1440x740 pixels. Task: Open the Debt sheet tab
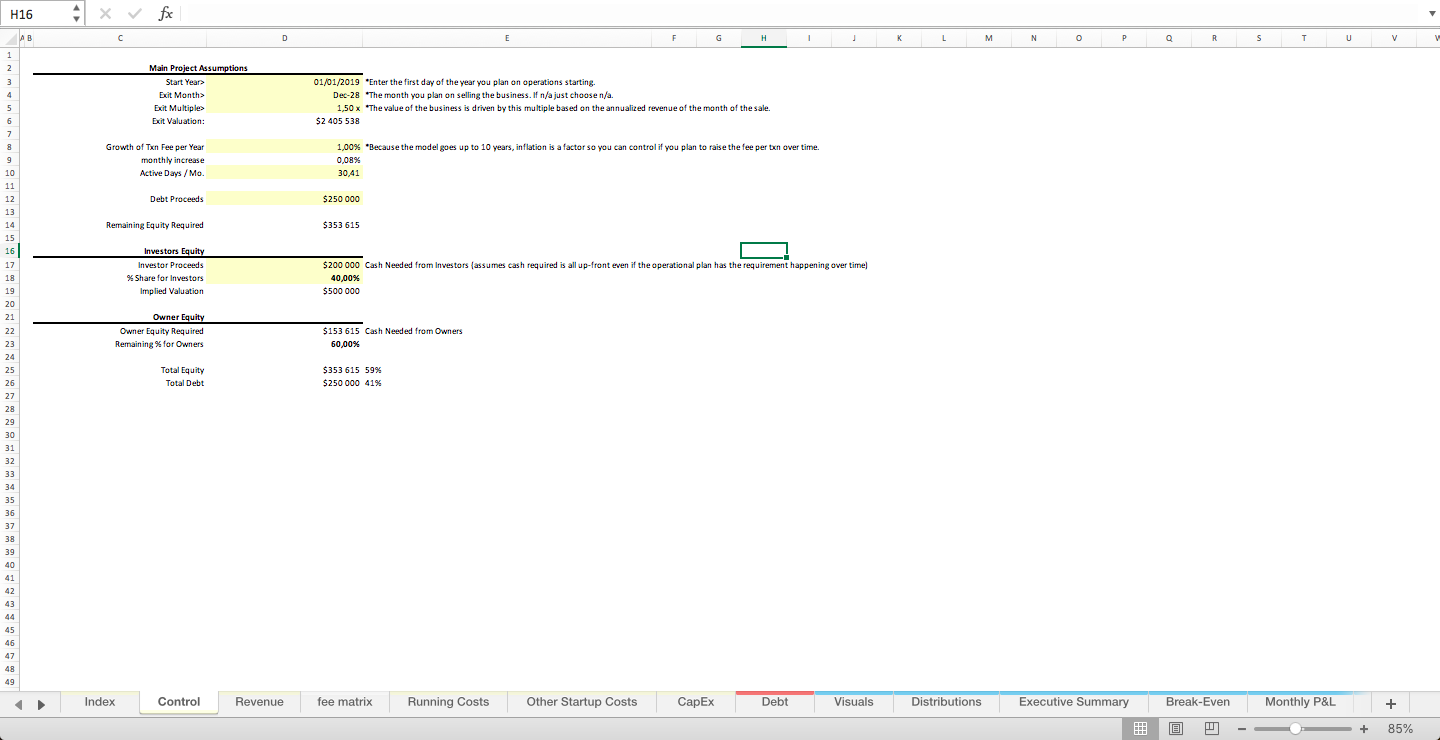(x=774, y=702)
